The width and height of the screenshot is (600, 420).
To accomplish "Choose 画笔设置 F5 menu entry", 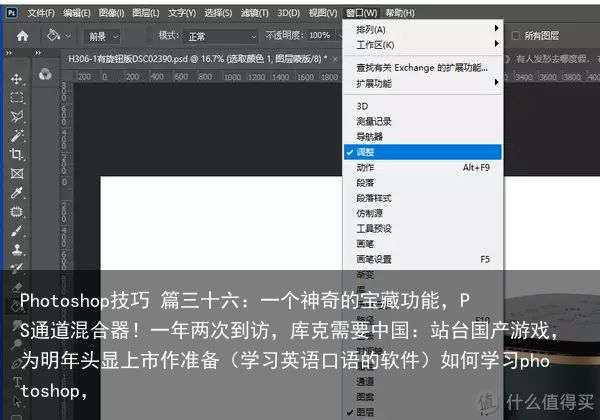I will point(422,259).
